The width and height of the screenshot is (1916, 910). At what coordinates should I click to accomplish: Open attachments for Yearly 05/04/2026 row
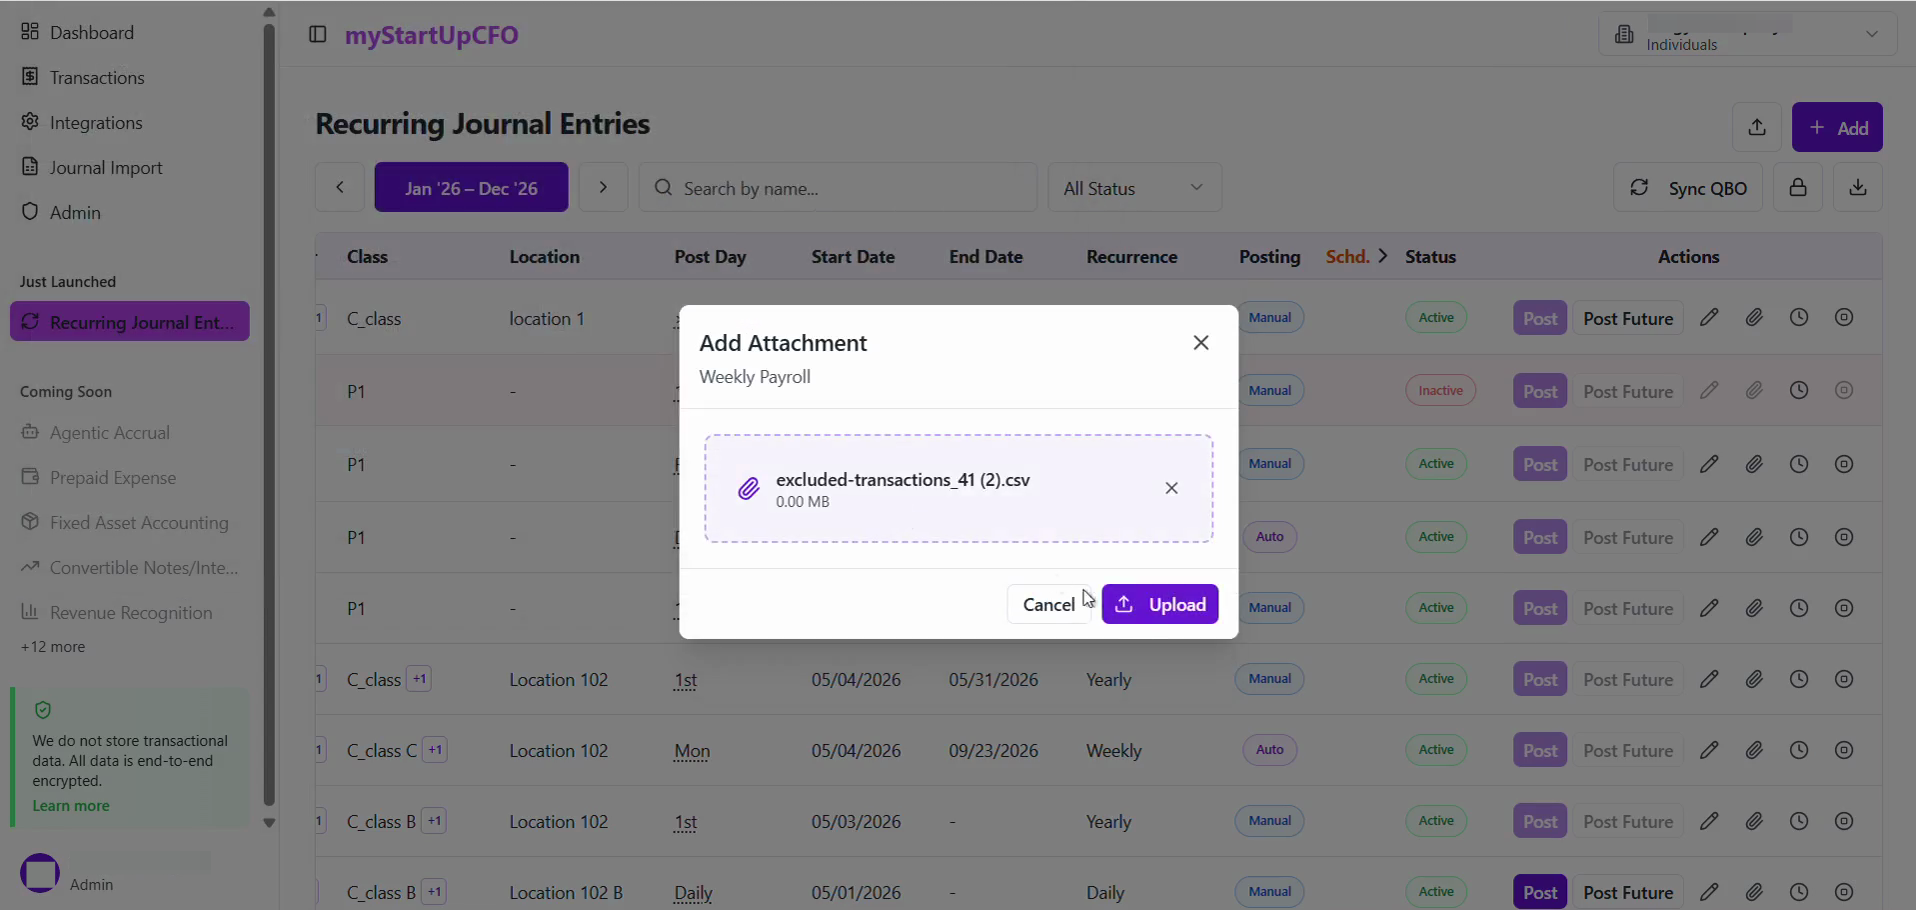(x=1754, y=679)
